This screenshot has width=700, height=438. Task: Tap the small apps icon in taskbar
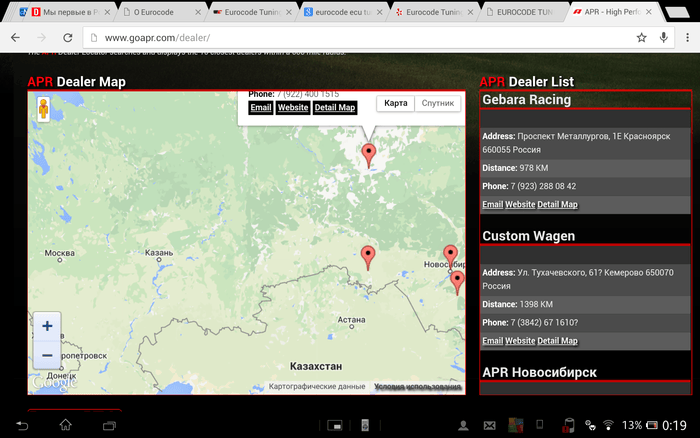click(335, 426)
